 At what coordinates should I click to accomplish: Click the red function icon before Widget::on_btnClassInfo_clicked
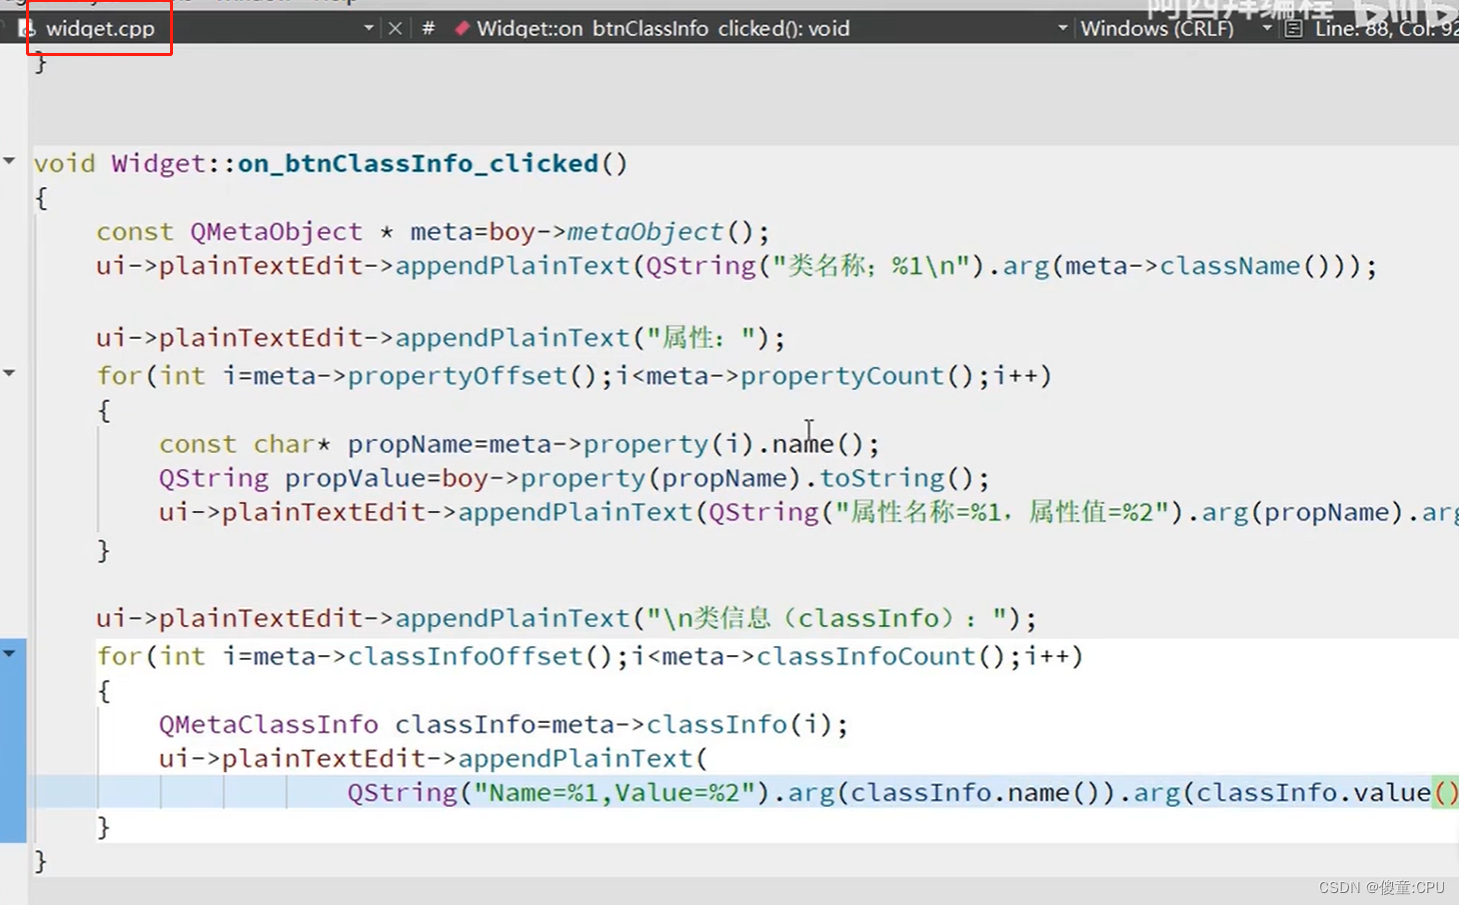pos(461,28)
